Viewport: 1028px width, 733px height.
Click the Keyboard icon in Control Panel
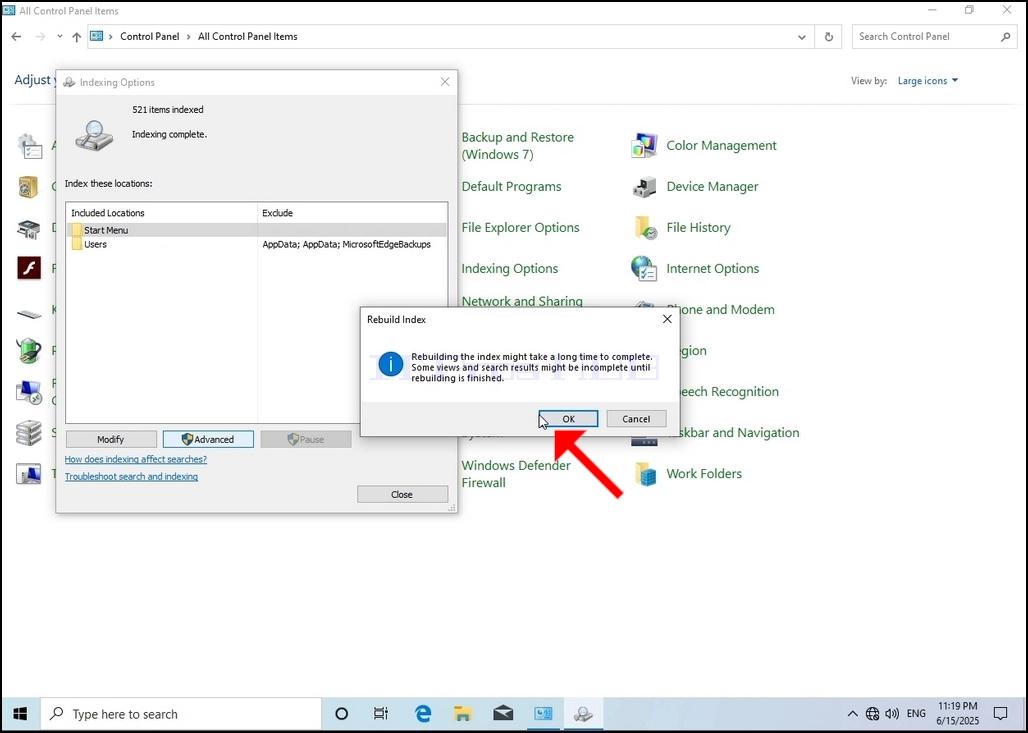[29, 313]
